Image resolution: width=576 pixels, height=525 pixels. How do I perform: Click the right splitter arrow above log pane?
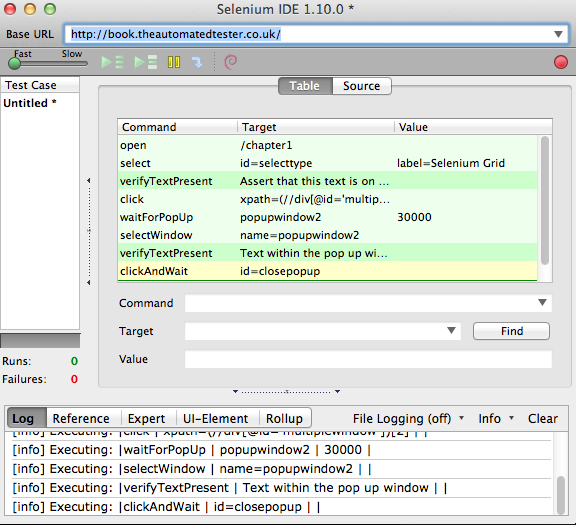[x=337, y=392]
